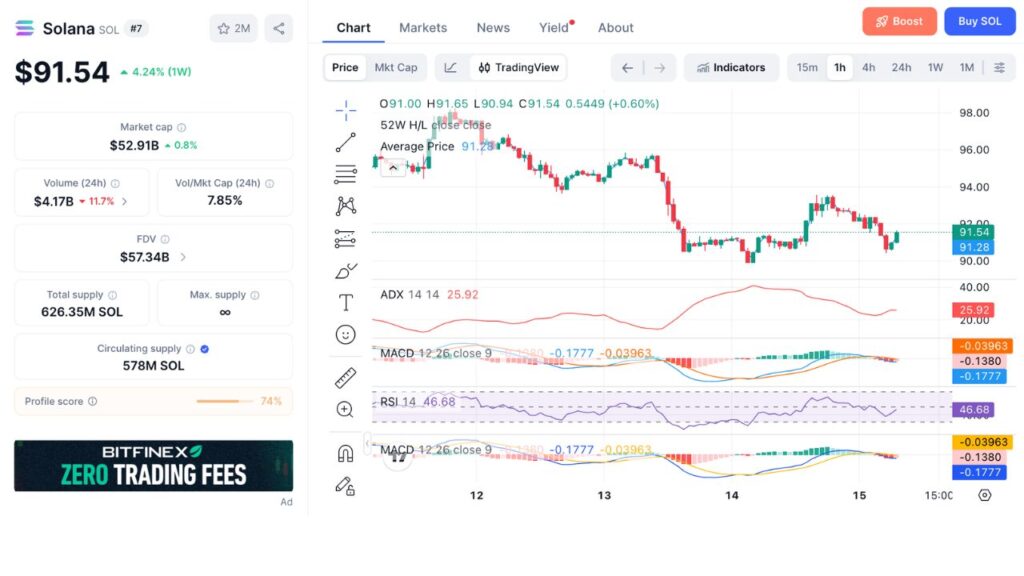Click the Boost button
The image size is (1024, 576).
click(x=899, y=22)
